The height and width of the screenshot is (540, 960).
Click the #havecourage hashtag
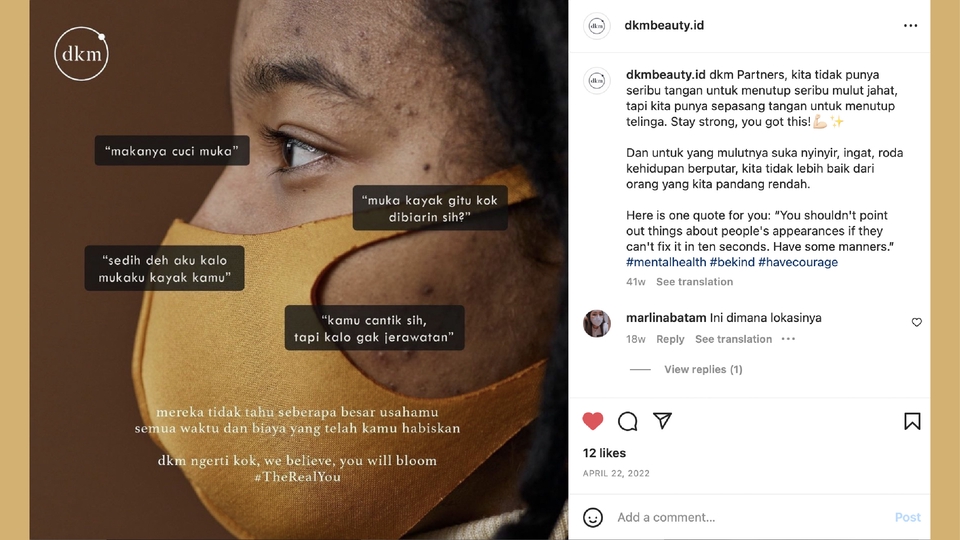pos(798,262)
